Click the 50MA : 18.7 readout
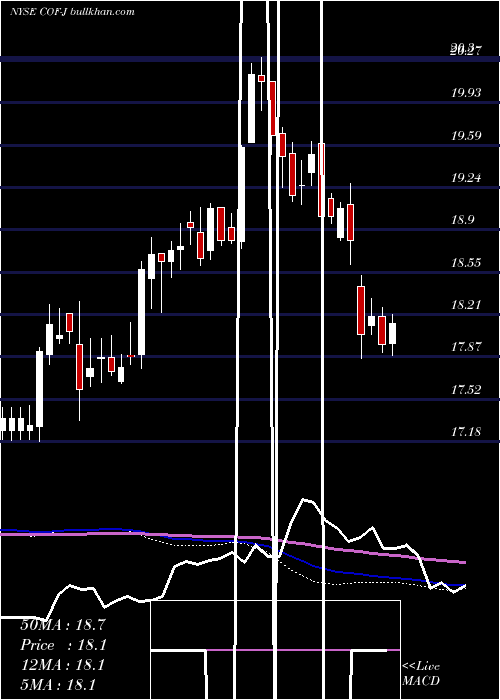 tap(63, 625)
